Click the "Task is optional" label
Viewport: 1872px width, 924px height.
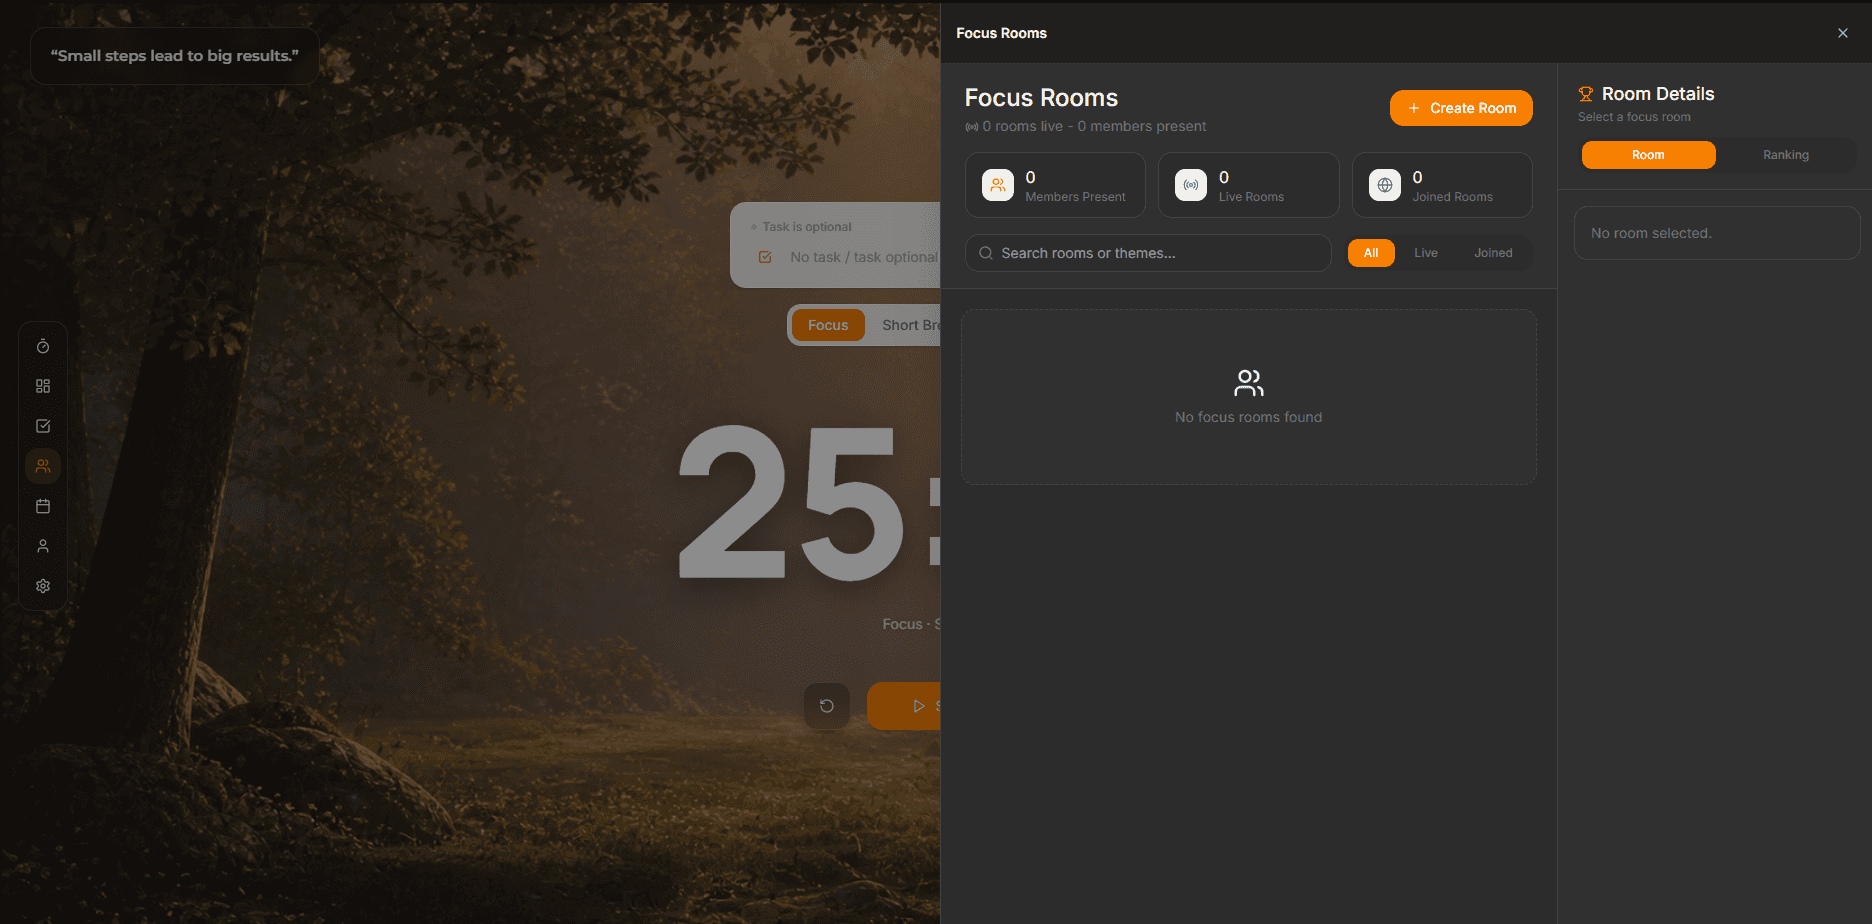(807, 227)
